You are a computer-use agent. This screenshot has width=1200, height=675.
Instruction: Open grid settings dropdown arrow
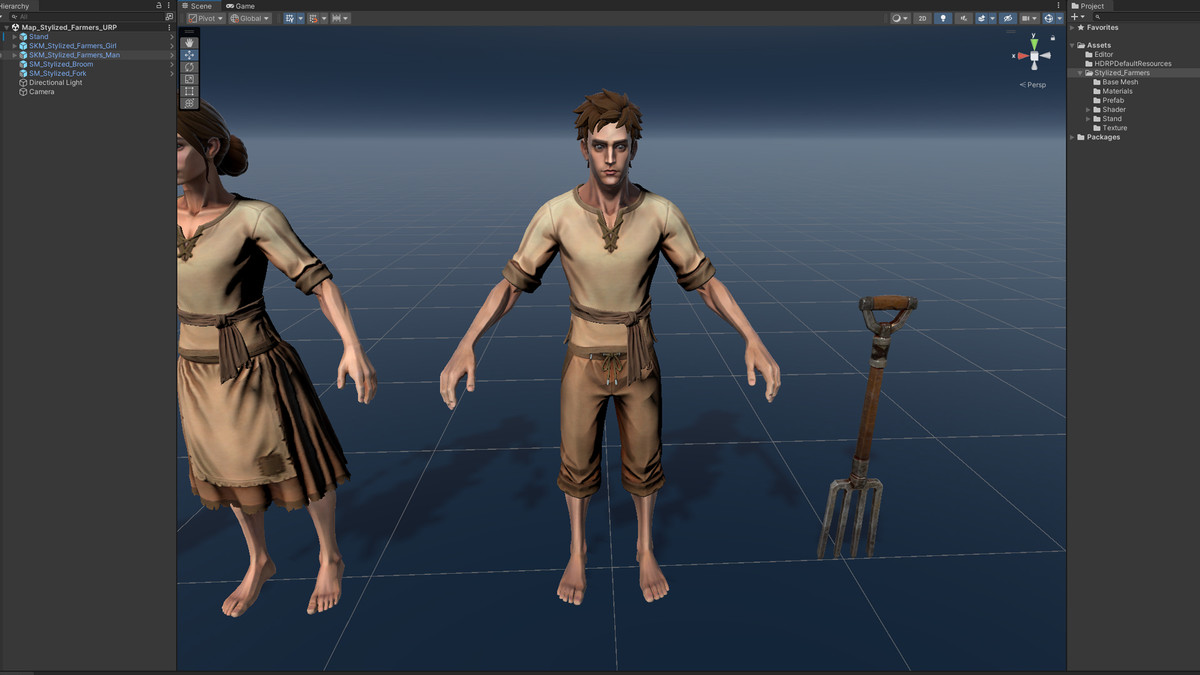point(301,18)
